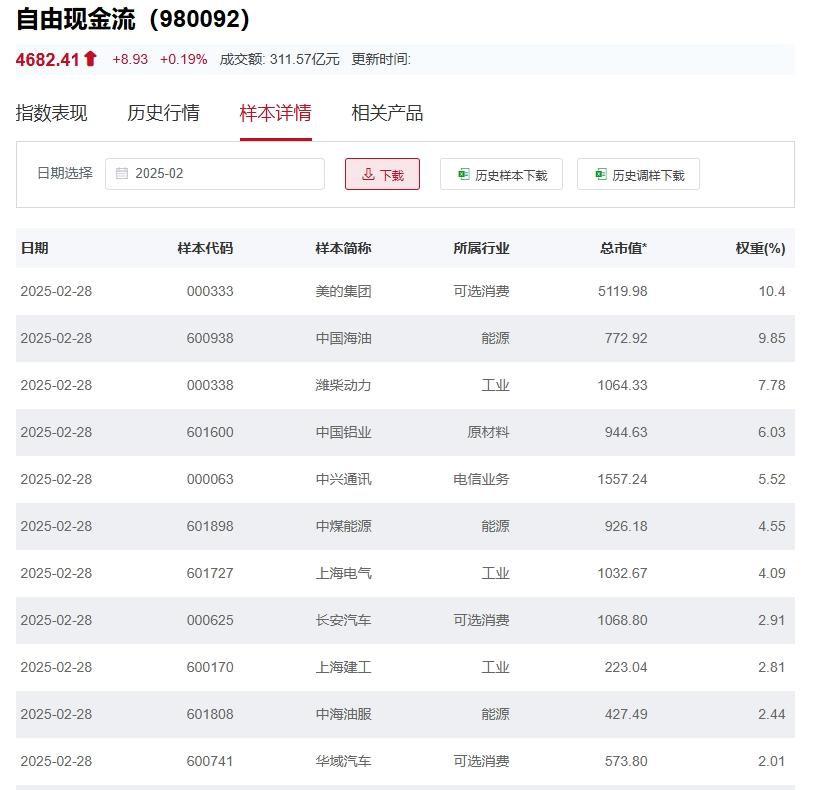Click the 日期 column header
The height and width of the screenshot is (790, 820).
tap(35, 248)
